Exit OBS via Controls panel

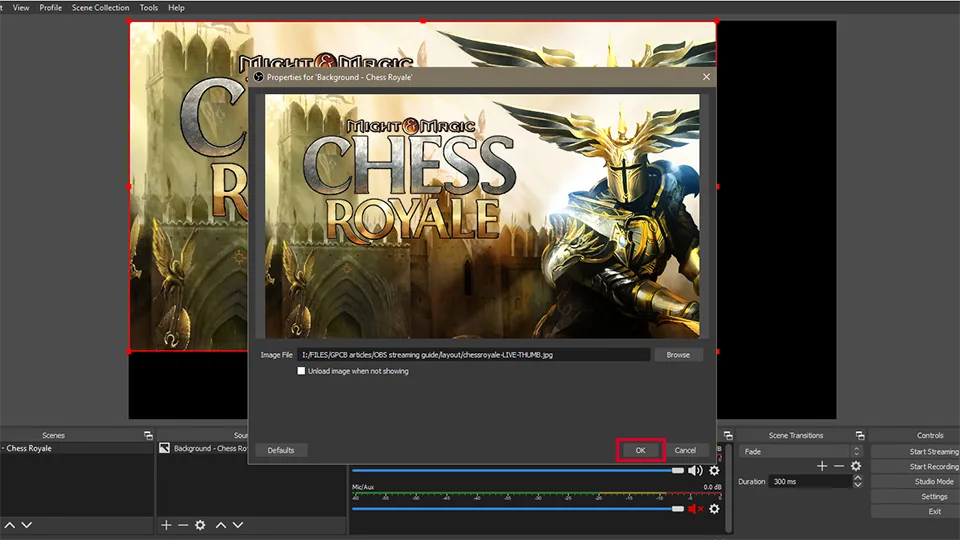916,511
